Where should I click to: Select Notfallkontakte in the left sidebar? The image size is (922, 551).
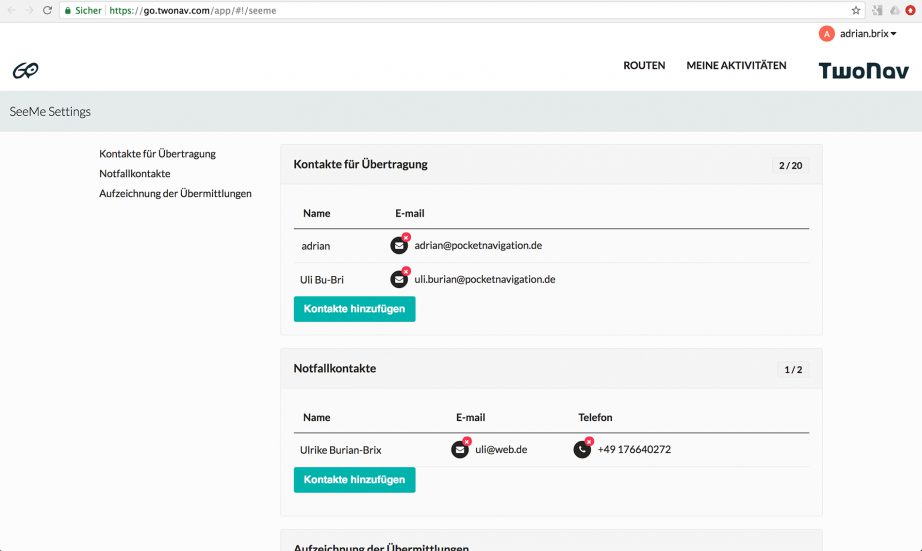pyautogui.click(x=135, y=174)
